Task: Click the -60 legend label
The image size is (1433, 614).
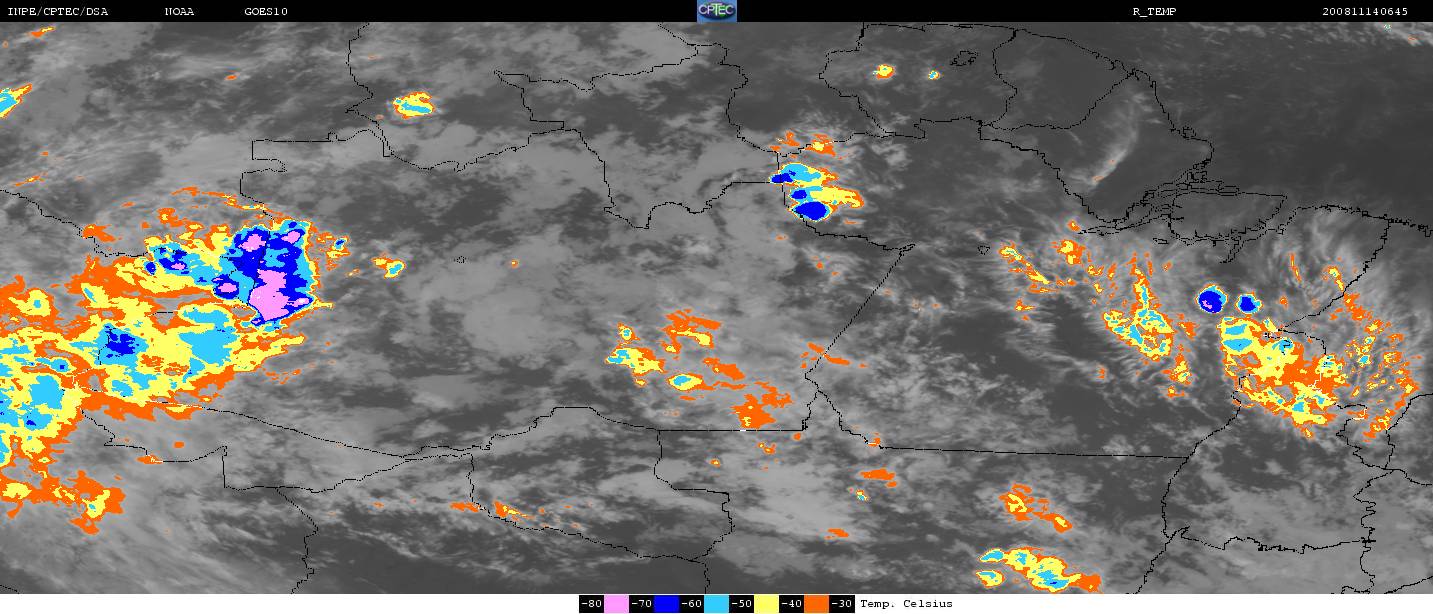Action: coord(691,604)
